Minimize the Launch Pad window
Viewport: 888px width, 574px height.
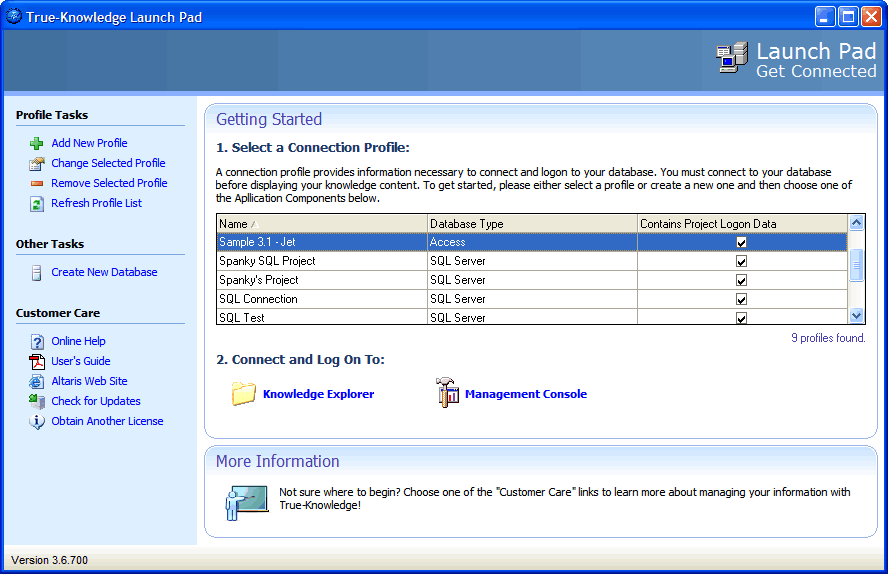[825, 17]
